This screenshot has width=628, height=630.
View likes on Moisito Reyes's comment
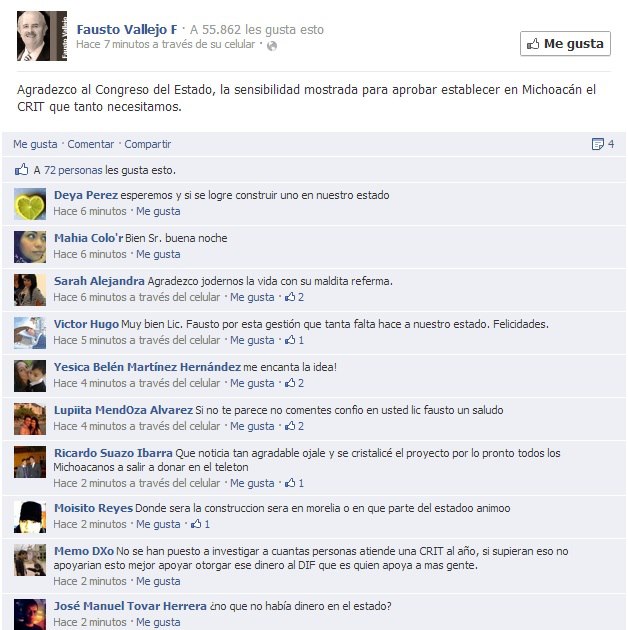point(200,524)
